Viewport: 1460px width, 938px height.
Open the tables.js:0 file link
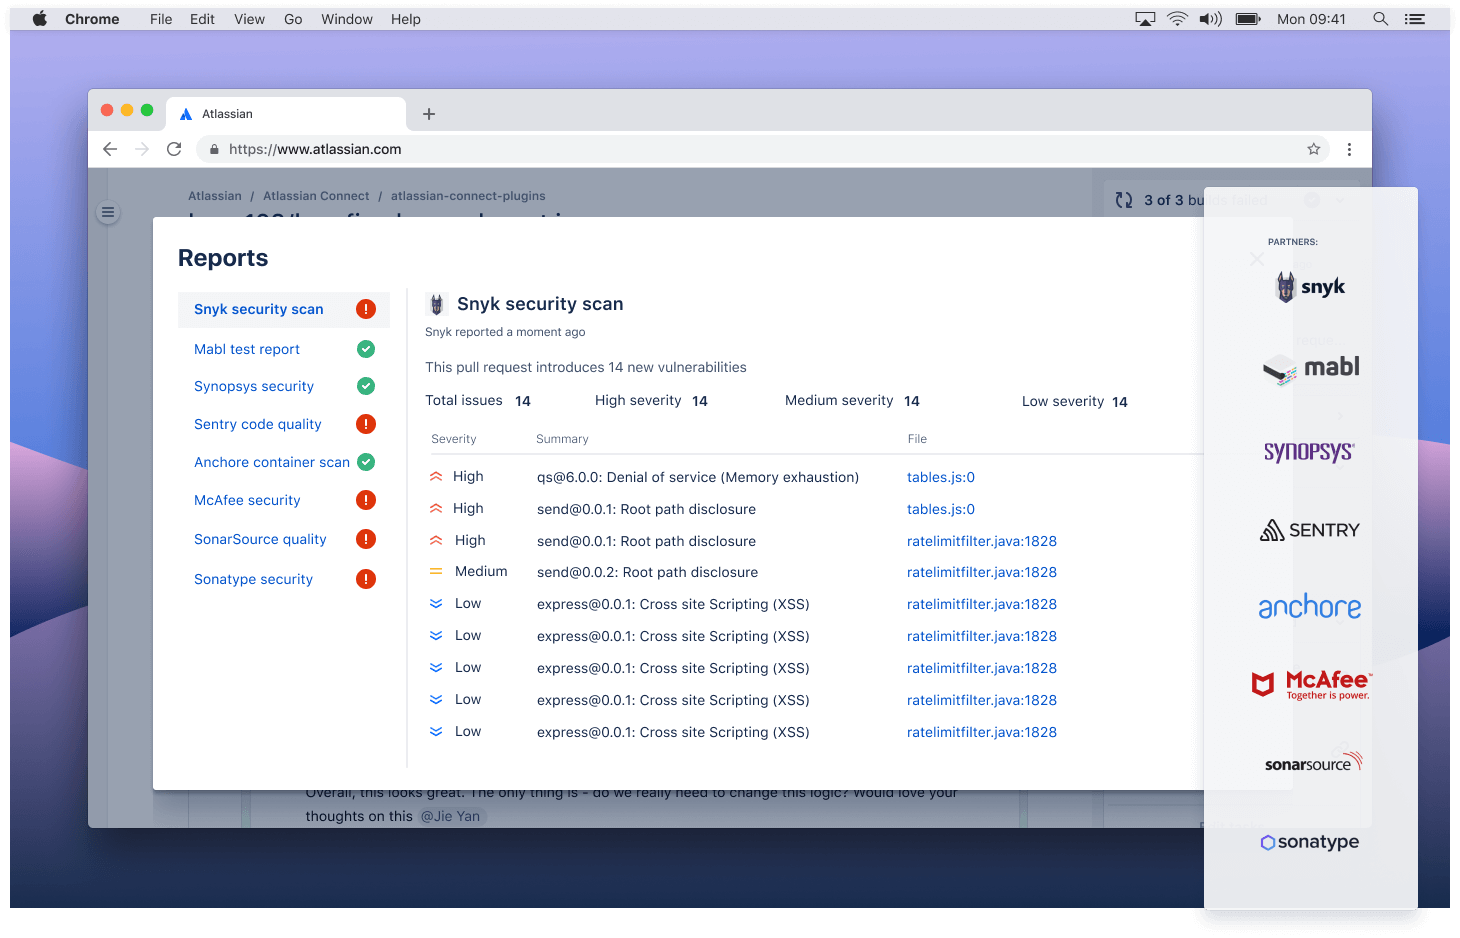[x=940, y=477]
